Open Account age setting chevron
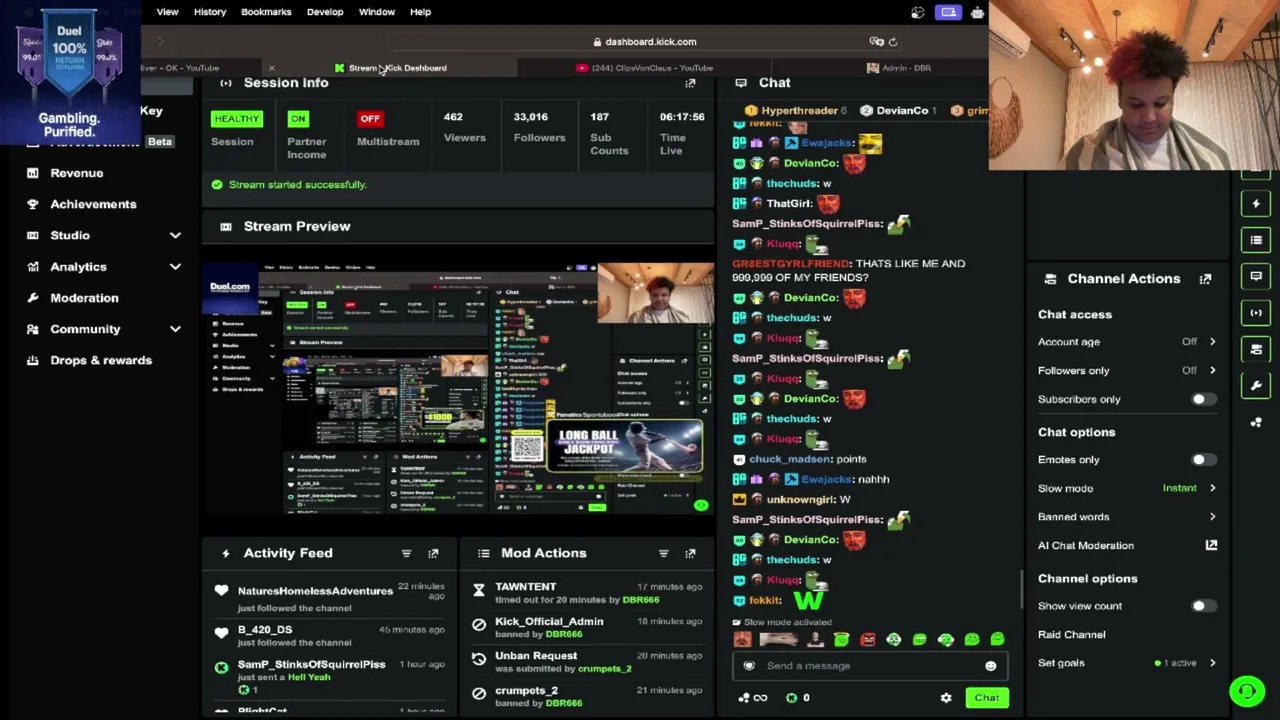This screenshot has width=1280, height=720. coord(1212,342)
